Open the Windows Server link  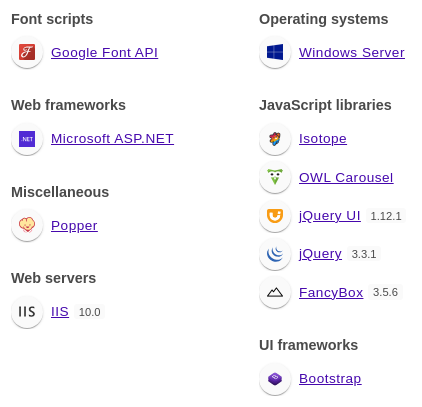(x=352, y=53)
